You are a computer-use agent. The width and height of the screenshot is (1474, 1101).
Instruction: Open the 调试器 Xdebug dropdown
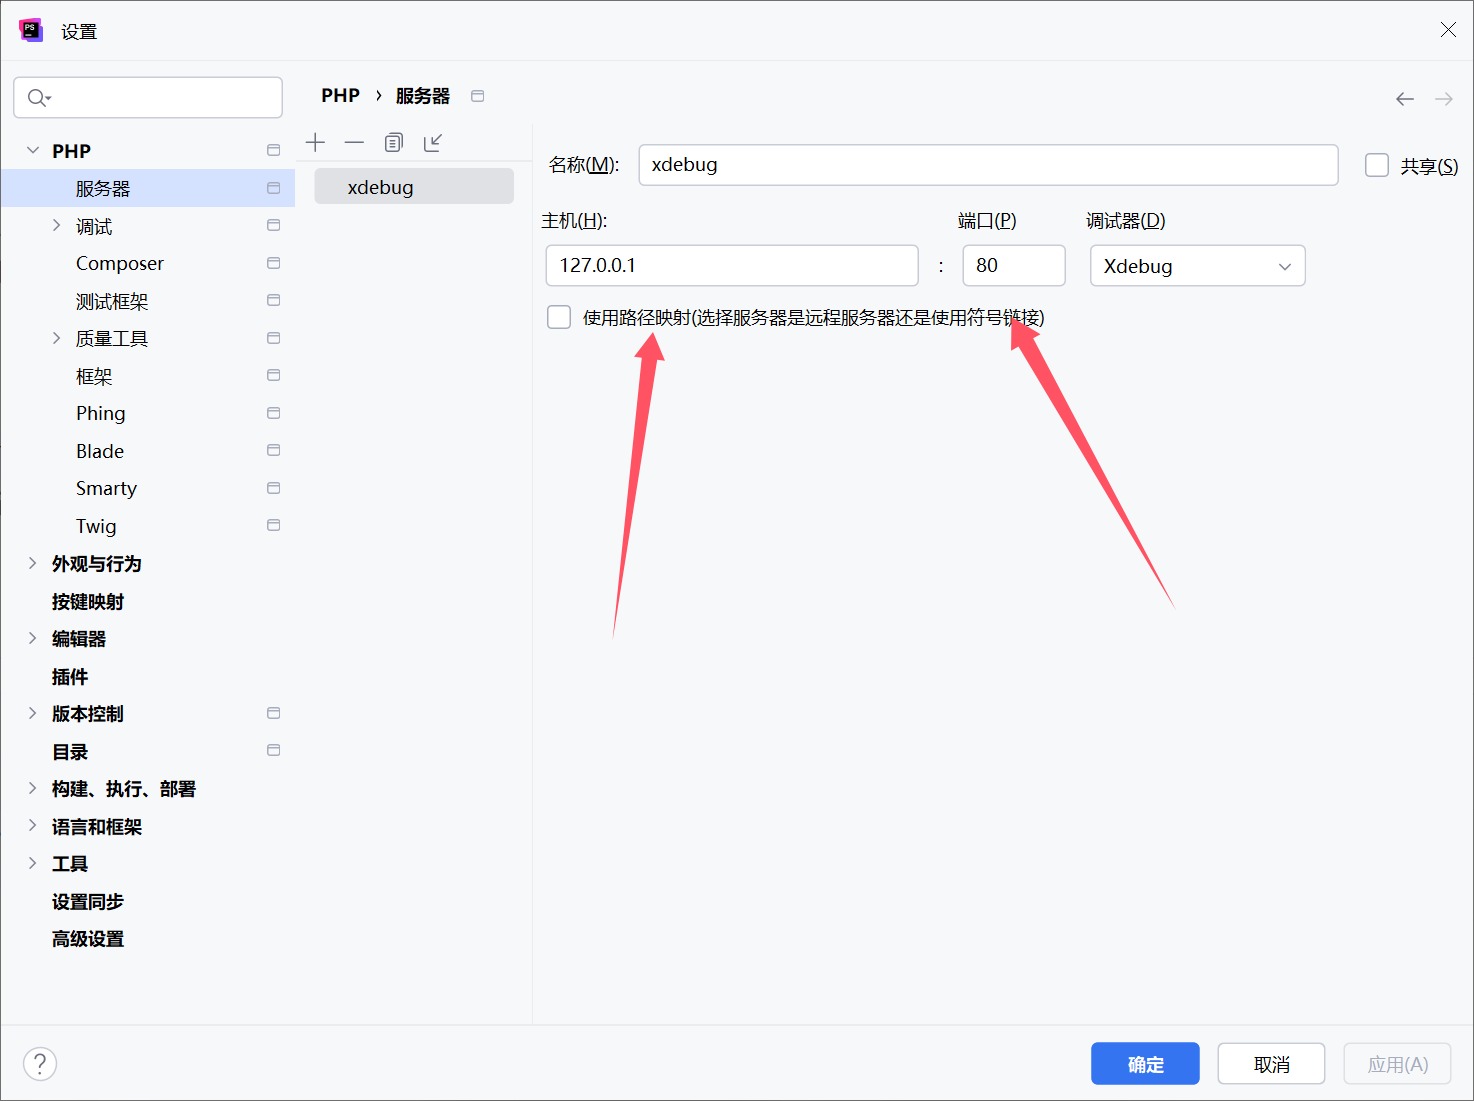tap(1196, 266)
